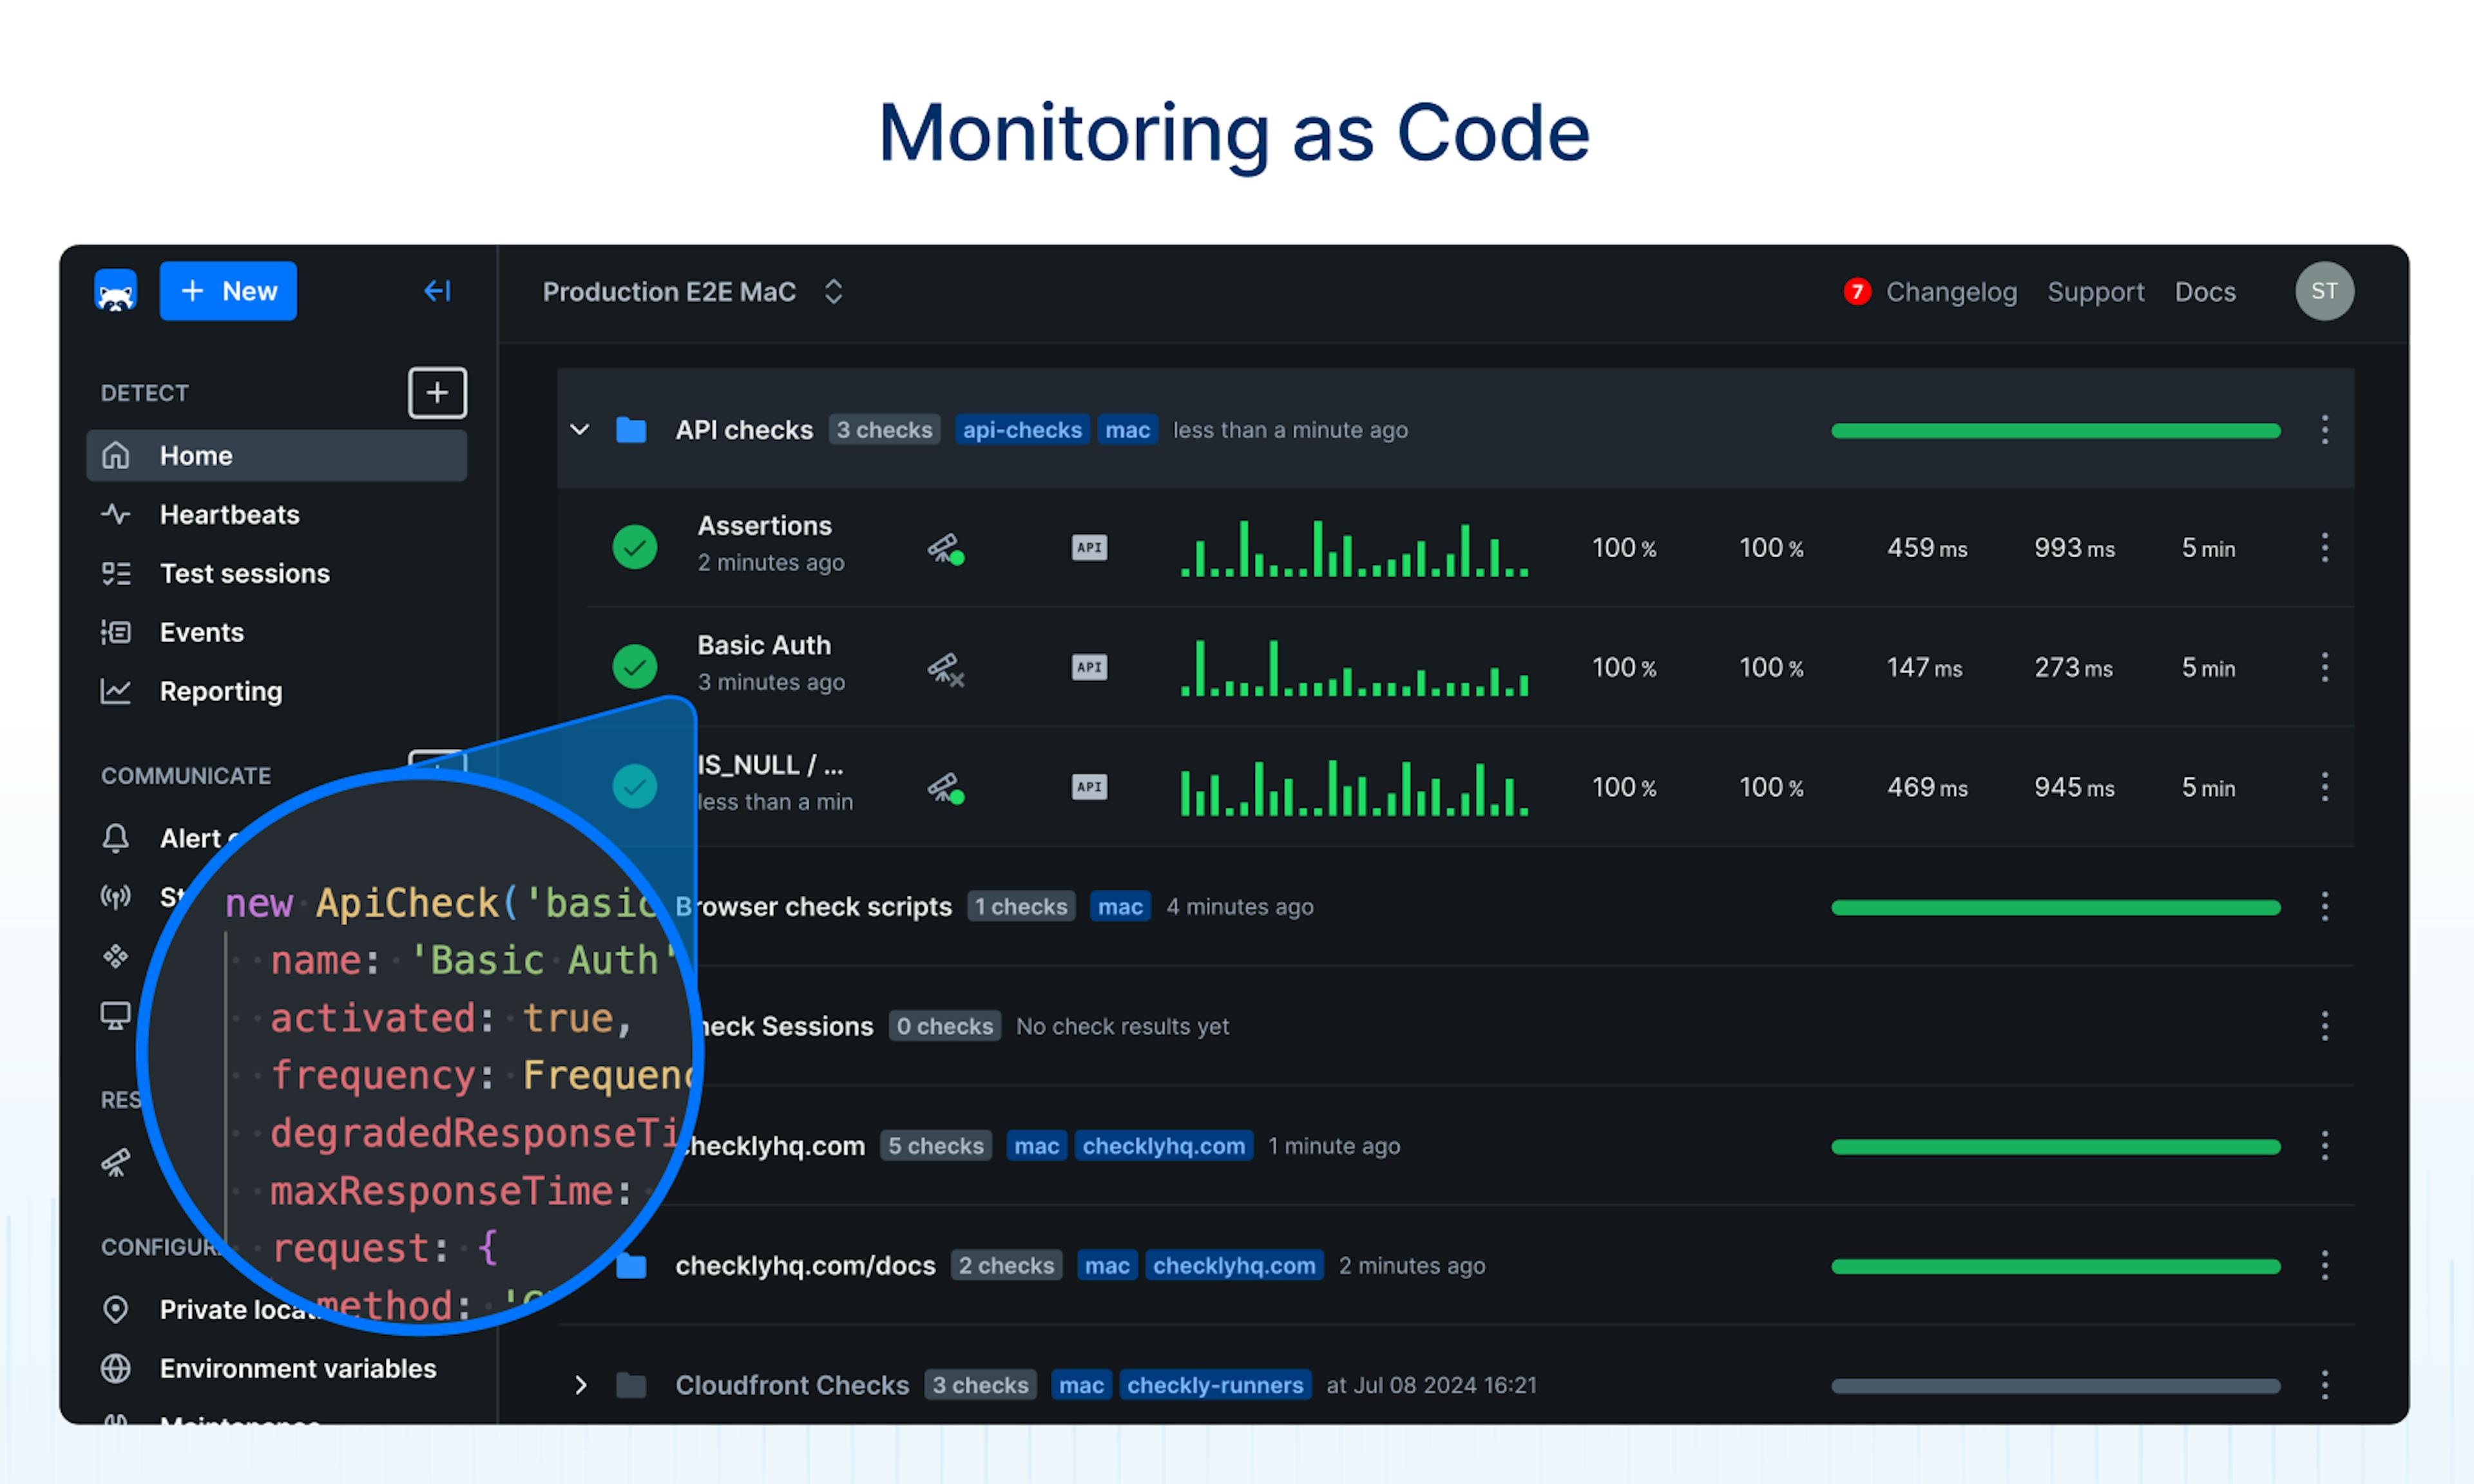2474x1484 pixels.
Task: Open Cloudfront Checks options menu
Action: pos(2324,1385)
